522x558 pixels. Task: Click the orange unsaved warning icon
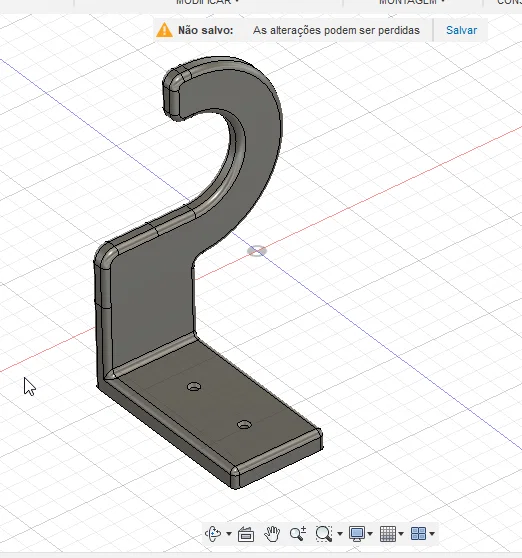pyautogui.click(x=164, y=30)
